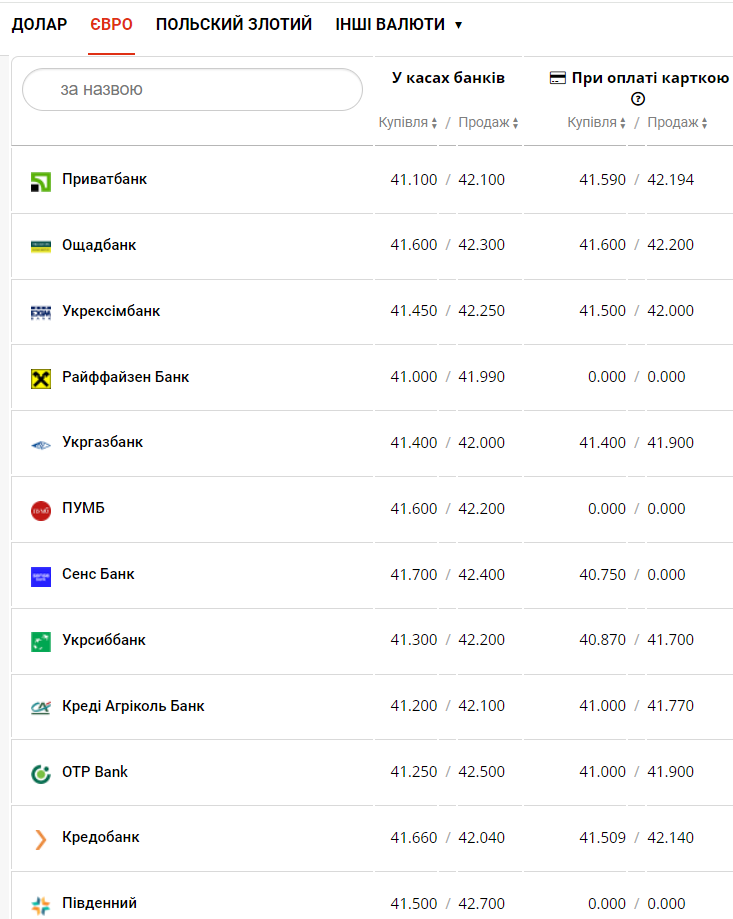Open the OTP Bank link
Image resolution: width=733 pixels, height=919 pixels.
point(95,772)
